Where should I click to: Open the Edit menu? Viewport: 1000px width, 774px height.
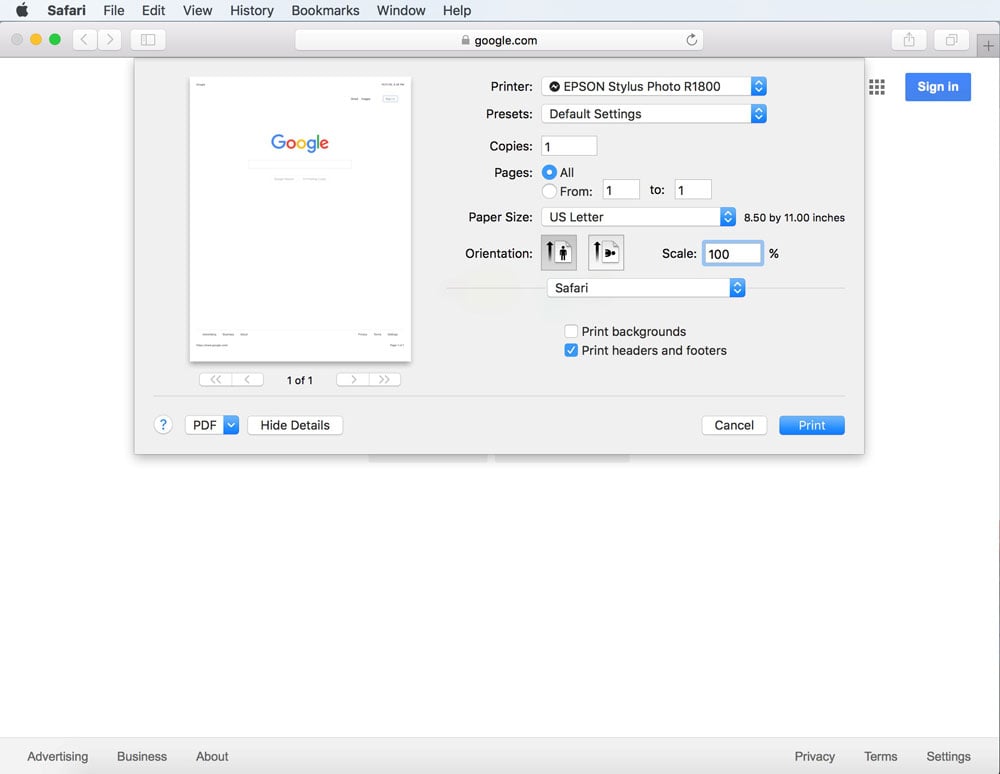coord(153,10)
